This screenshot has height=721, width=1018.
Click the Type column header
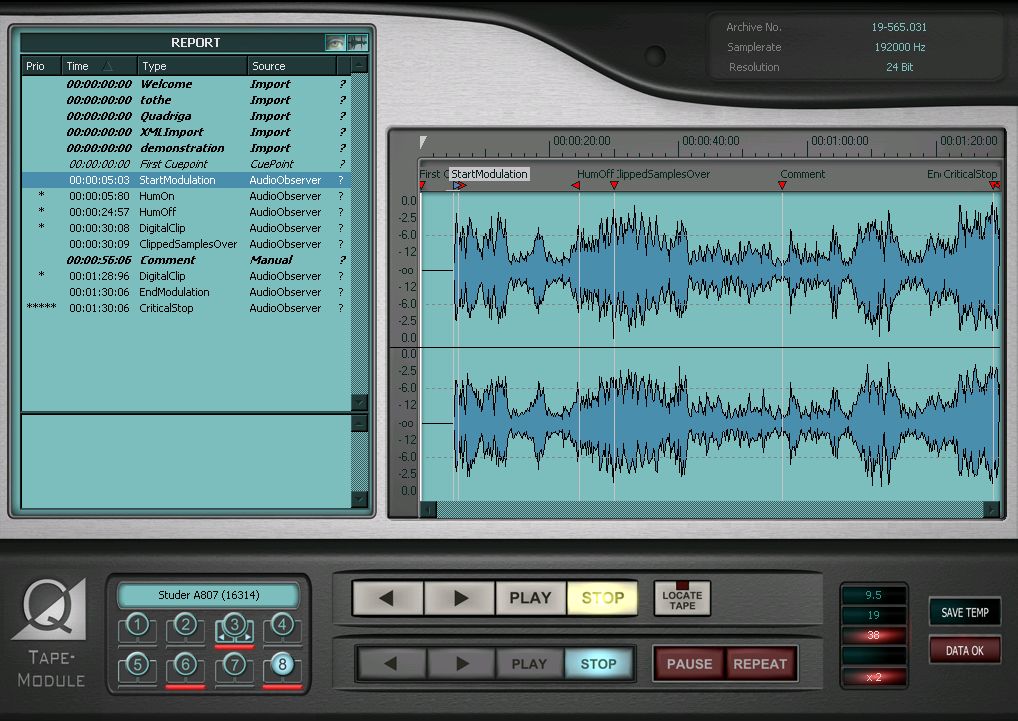(x=191, y=66)
